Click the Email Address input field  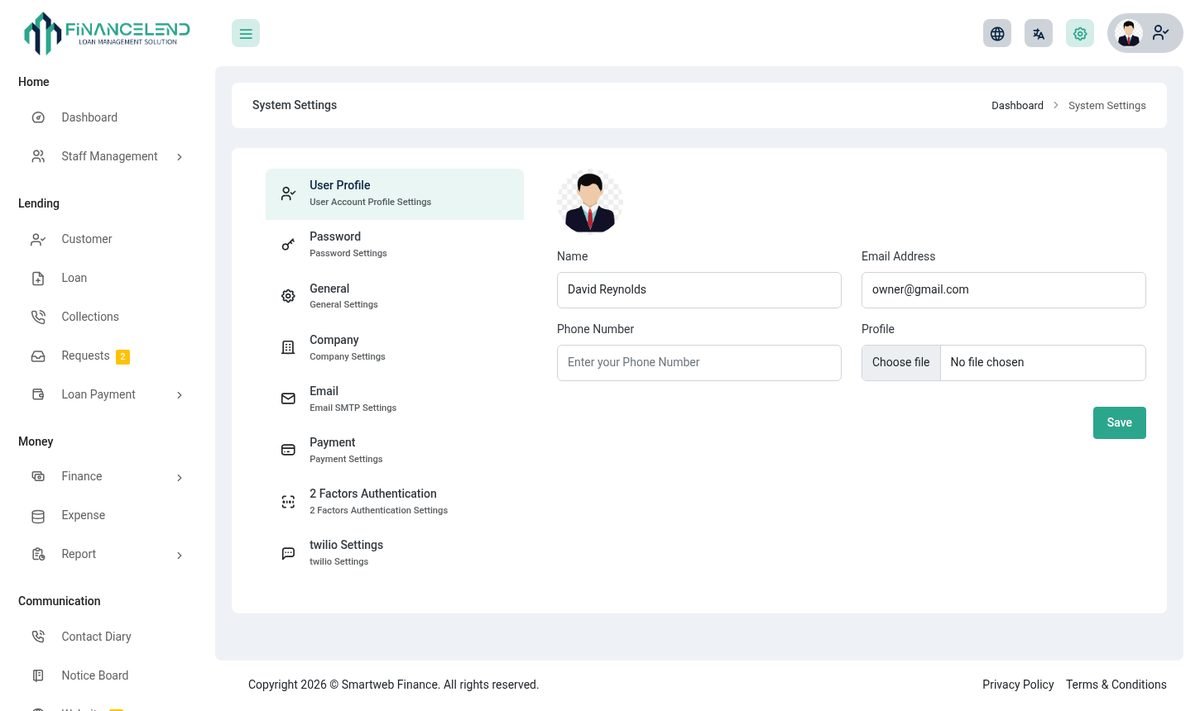tap(1004, 290)
